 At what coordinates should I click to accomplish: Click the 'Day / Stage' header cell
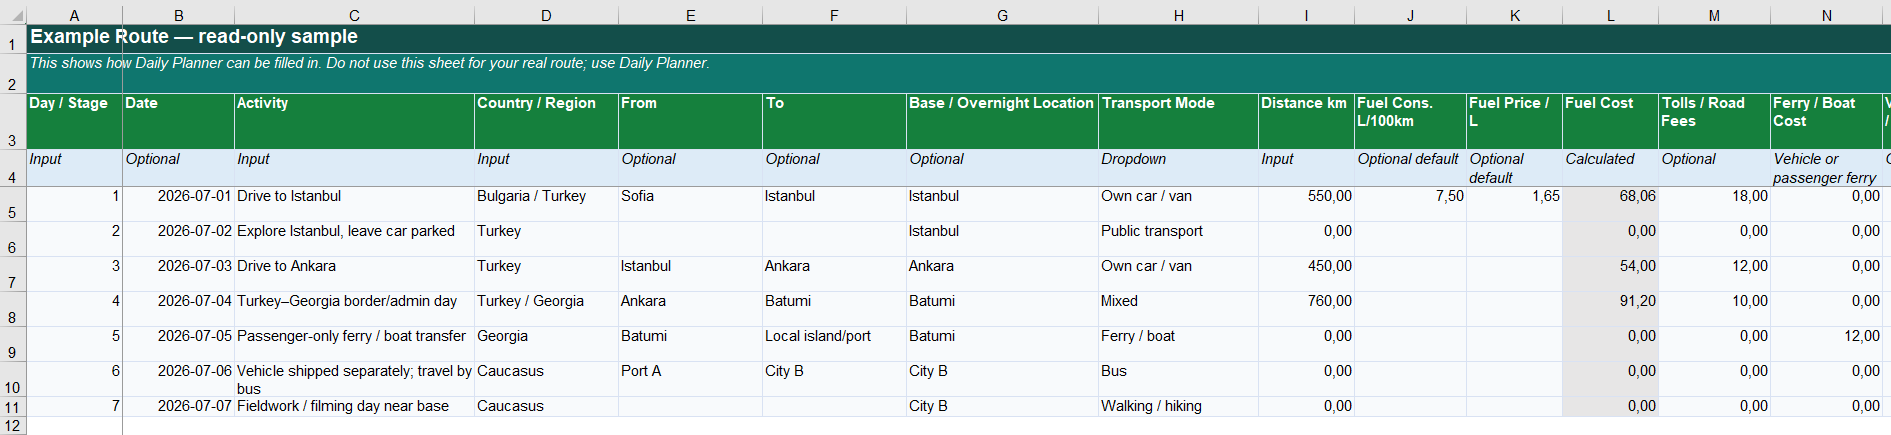(74, 121)
